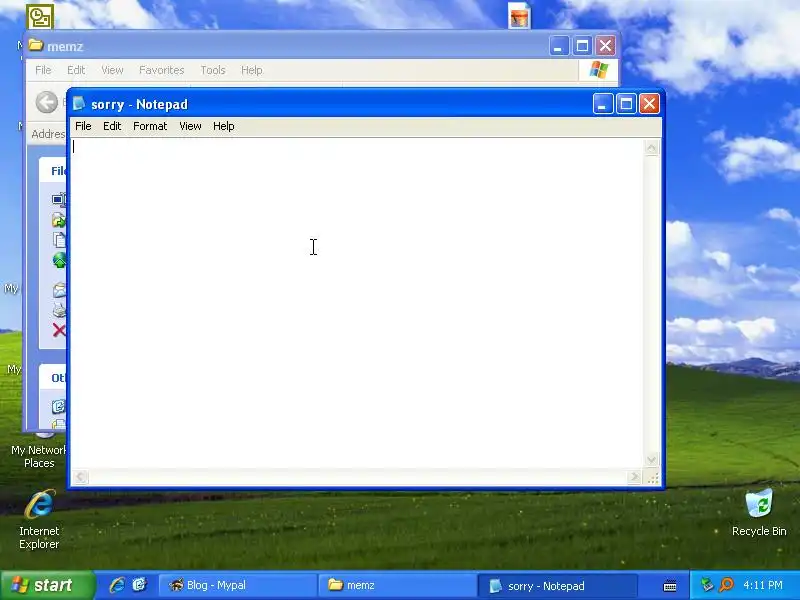Minimize the memz explorer window
This screenshot has width=800, height=600.
(x=559, y=46)
